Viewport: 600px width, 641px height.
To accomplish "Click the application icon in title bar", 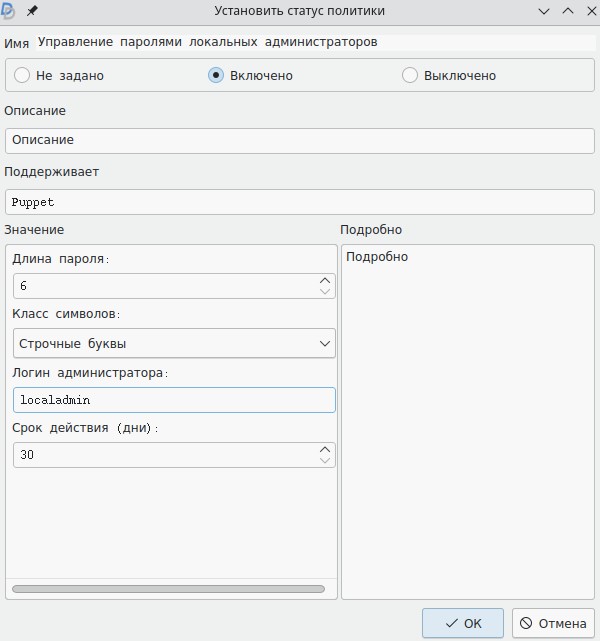I will pos(9,10).
